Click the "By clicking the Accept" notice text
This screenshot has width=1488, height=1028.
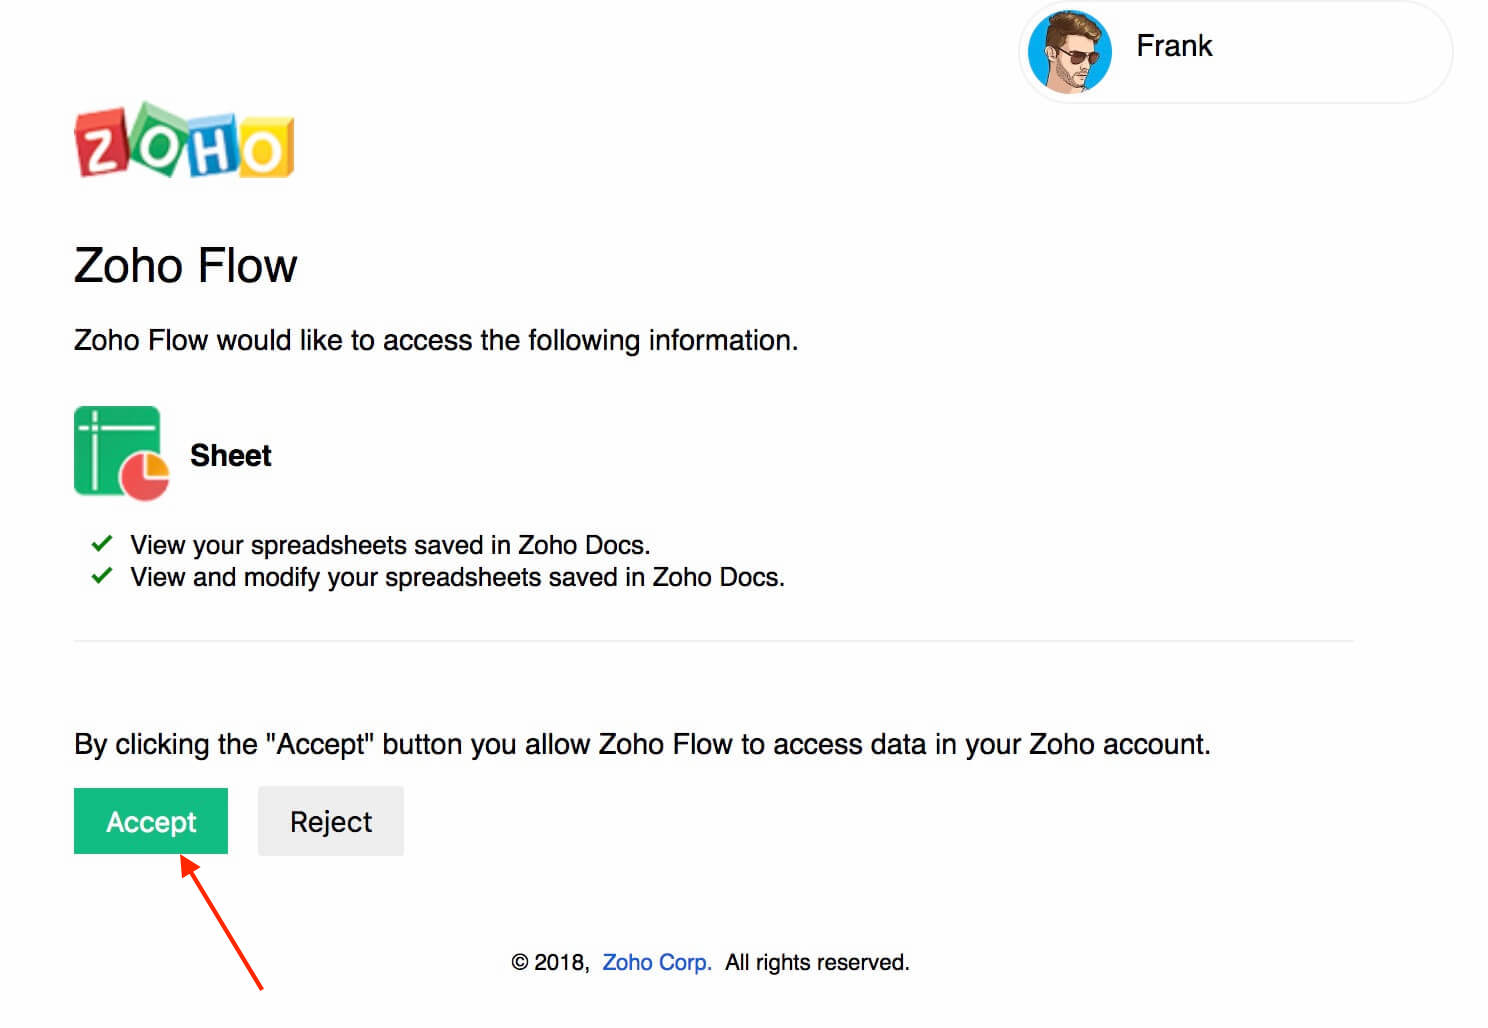[x=642, y=744]
